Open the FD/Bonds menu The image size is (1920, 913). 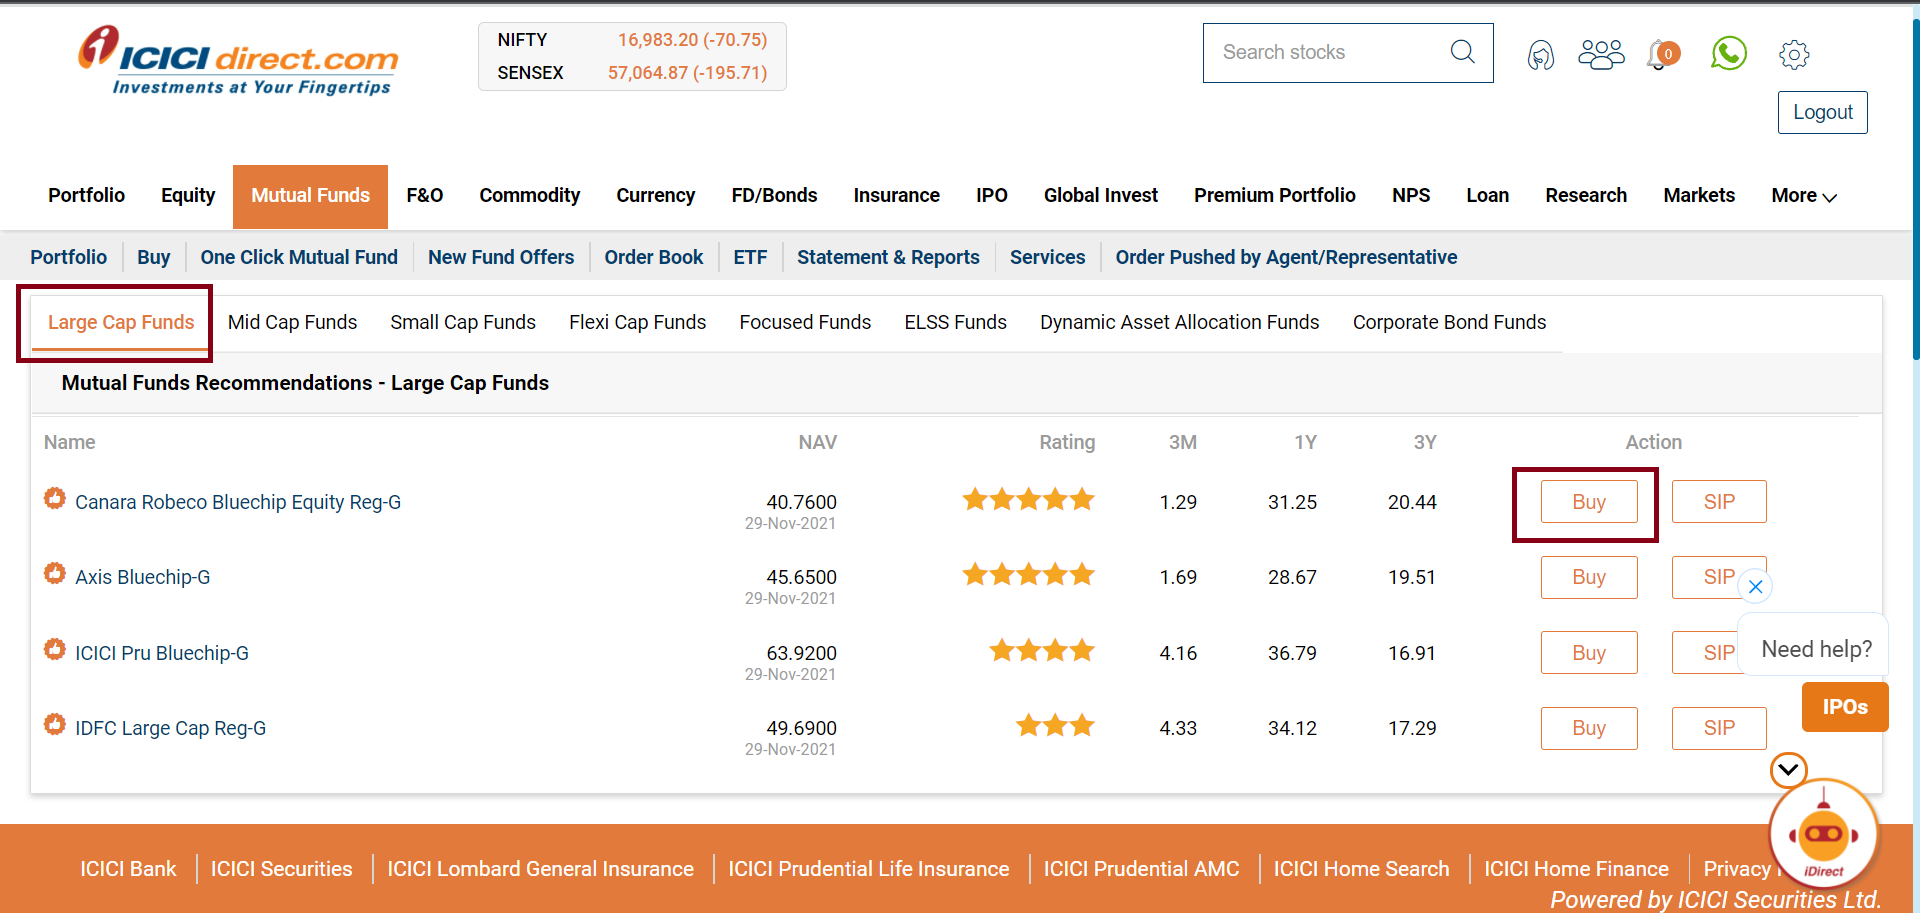click(774, 196)
